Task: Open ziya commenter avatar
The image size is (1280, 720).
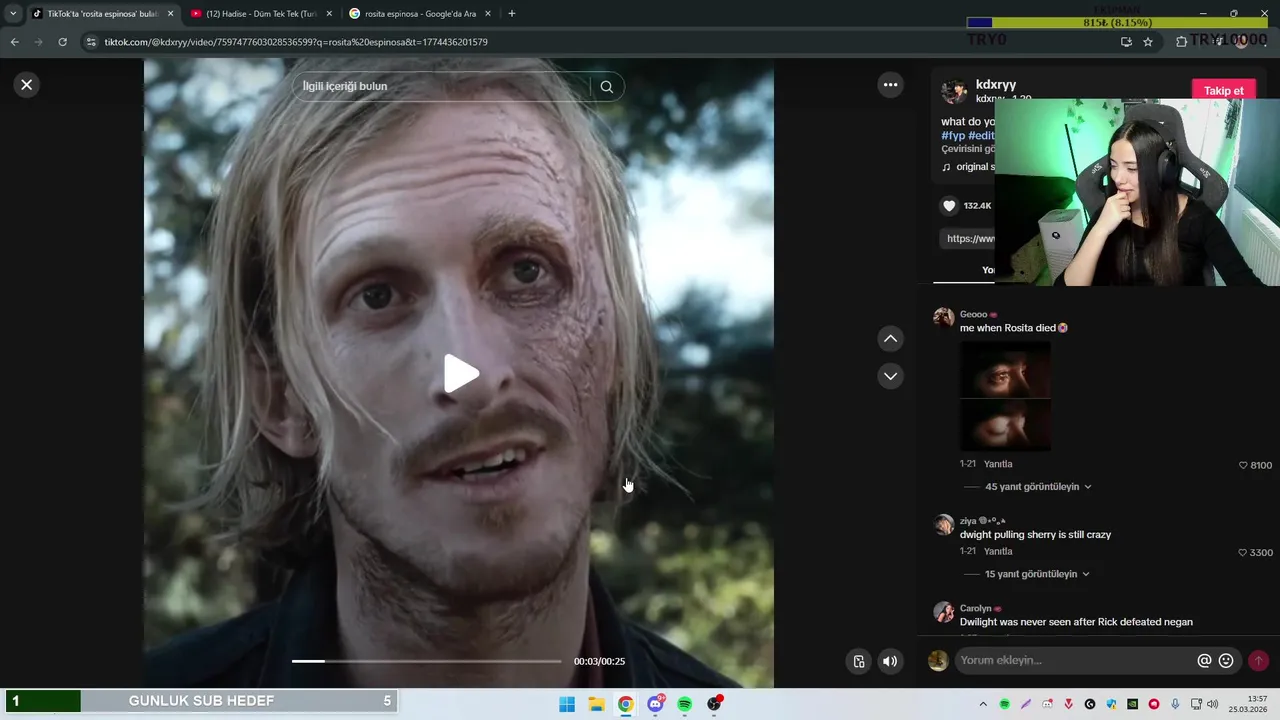Action: tap(943, 525)
